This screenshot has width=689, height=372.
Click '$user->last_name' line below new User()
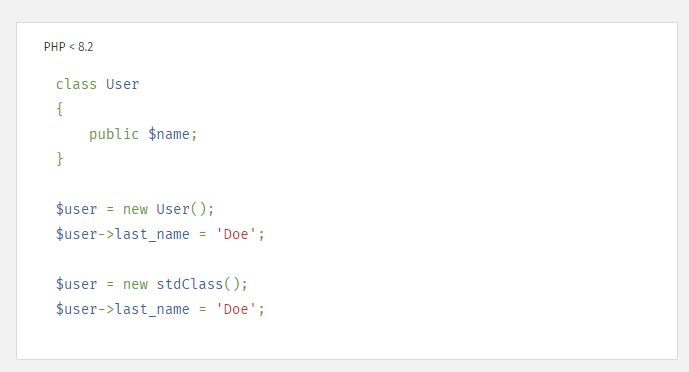pyautogui.click(x=160, y=234)
